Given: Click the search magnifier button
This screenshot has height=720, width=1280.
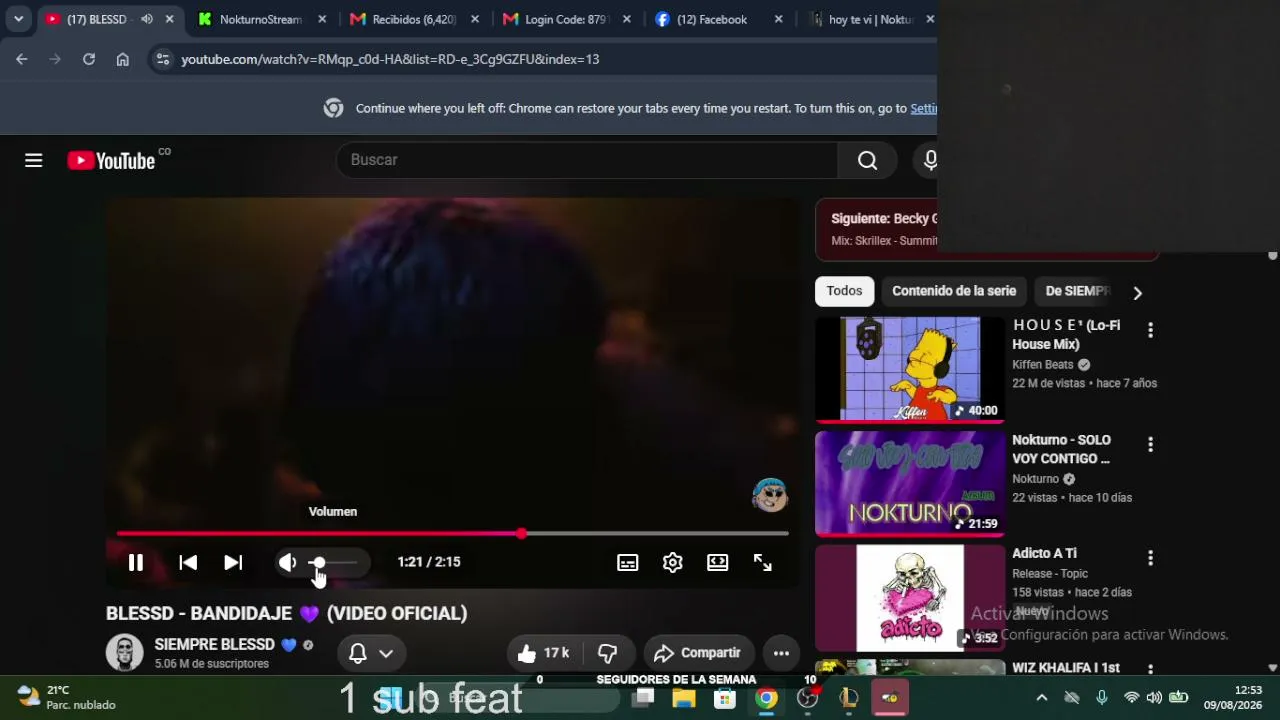Looking at the screenshot, I should point(867,160).
